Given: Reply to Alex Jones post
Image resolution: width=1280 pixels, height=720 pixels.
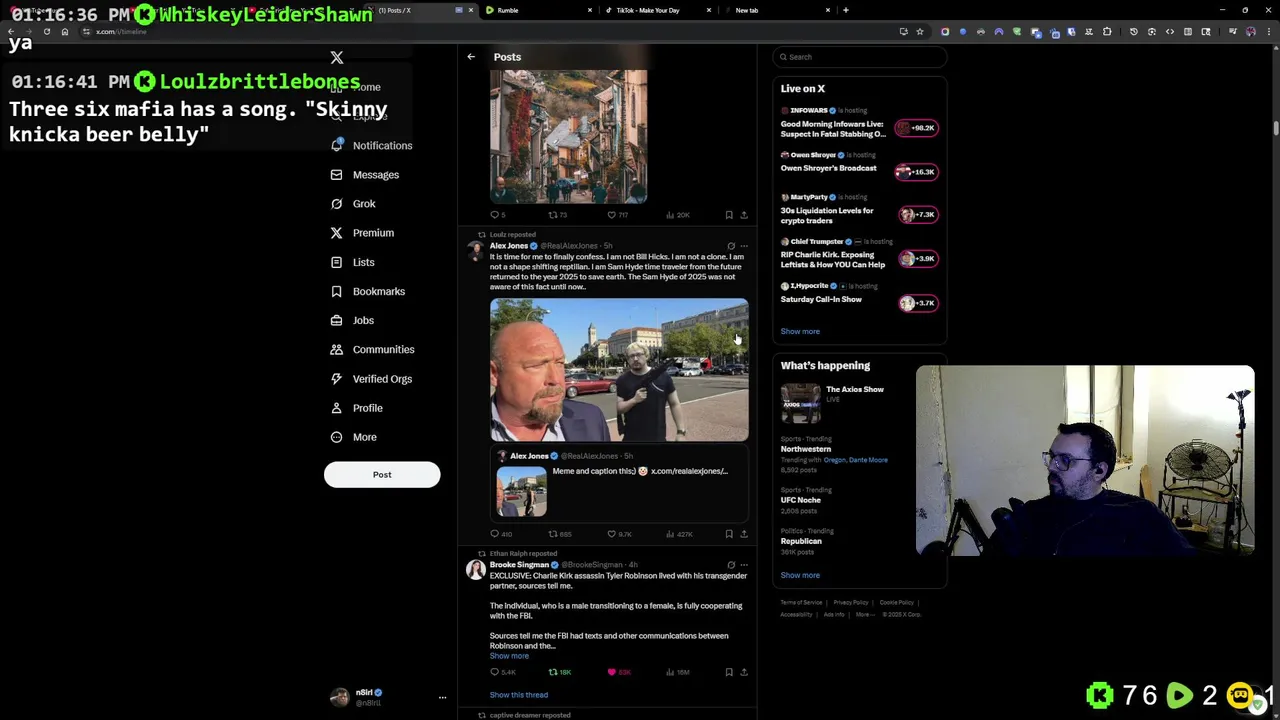Looking at the screenshot, I should [494, 534].
